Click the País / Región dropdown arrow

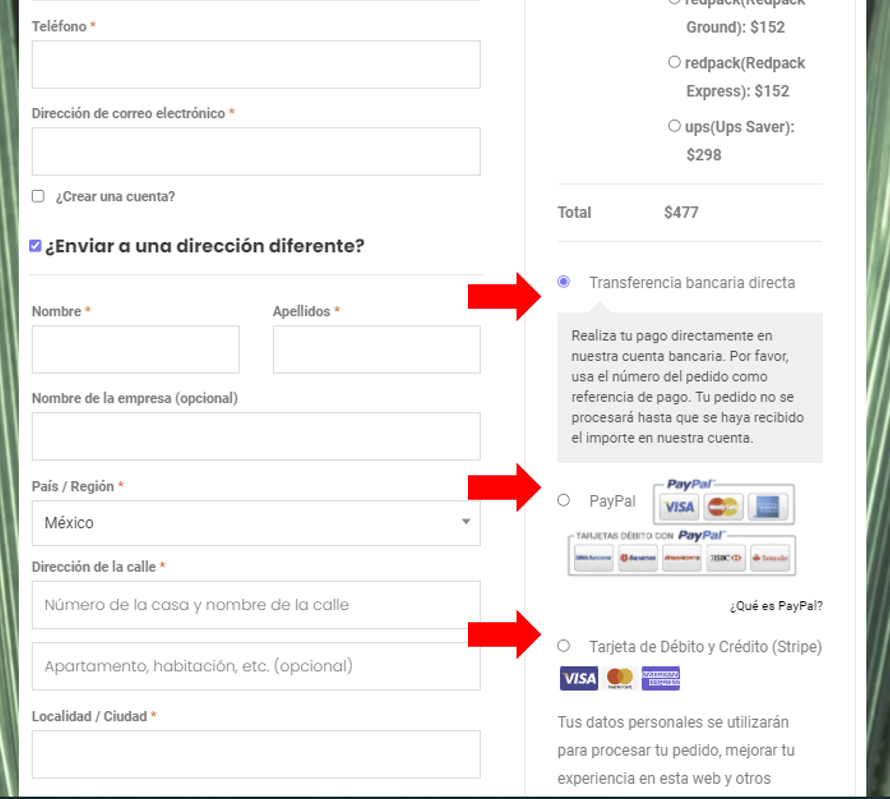click(x=466, y=522)
